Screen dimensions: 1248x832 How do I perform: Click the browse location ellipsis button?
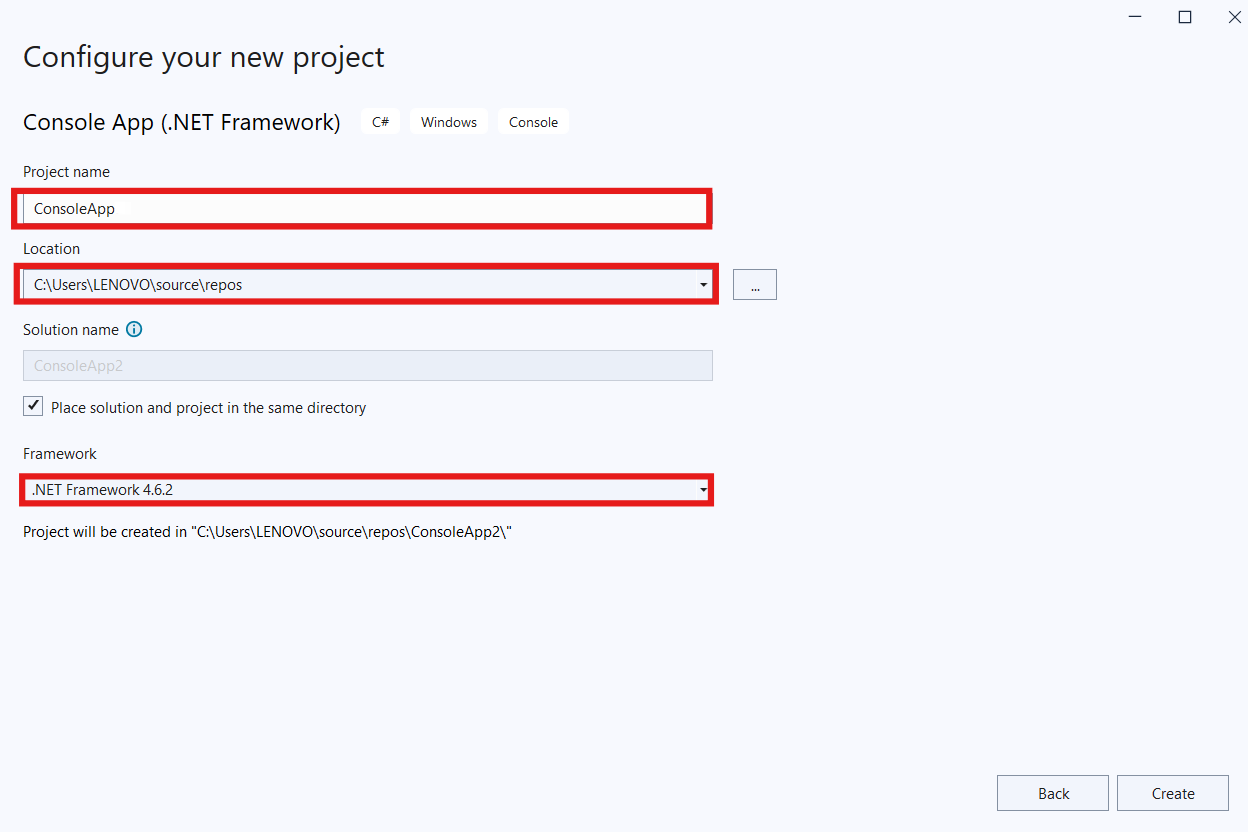pos(754,285)
